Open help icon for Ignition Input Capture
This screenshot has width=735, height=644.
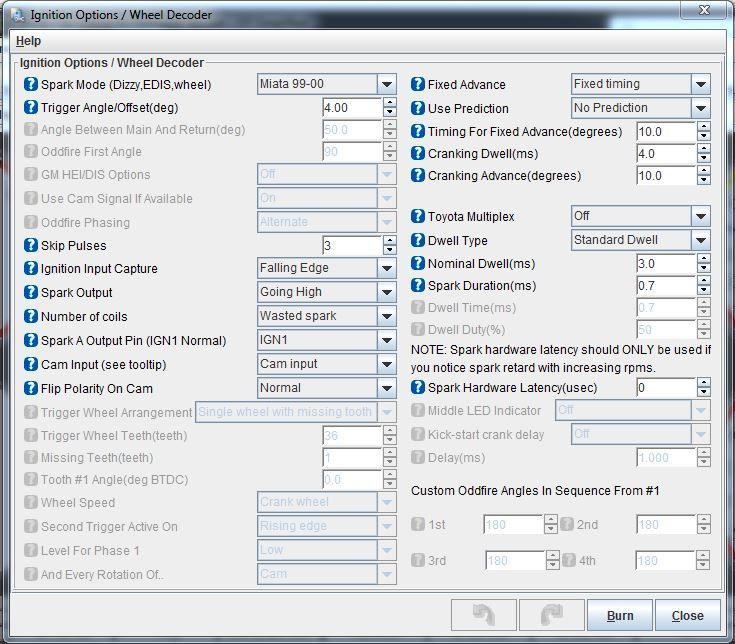[x=31, y=269]
